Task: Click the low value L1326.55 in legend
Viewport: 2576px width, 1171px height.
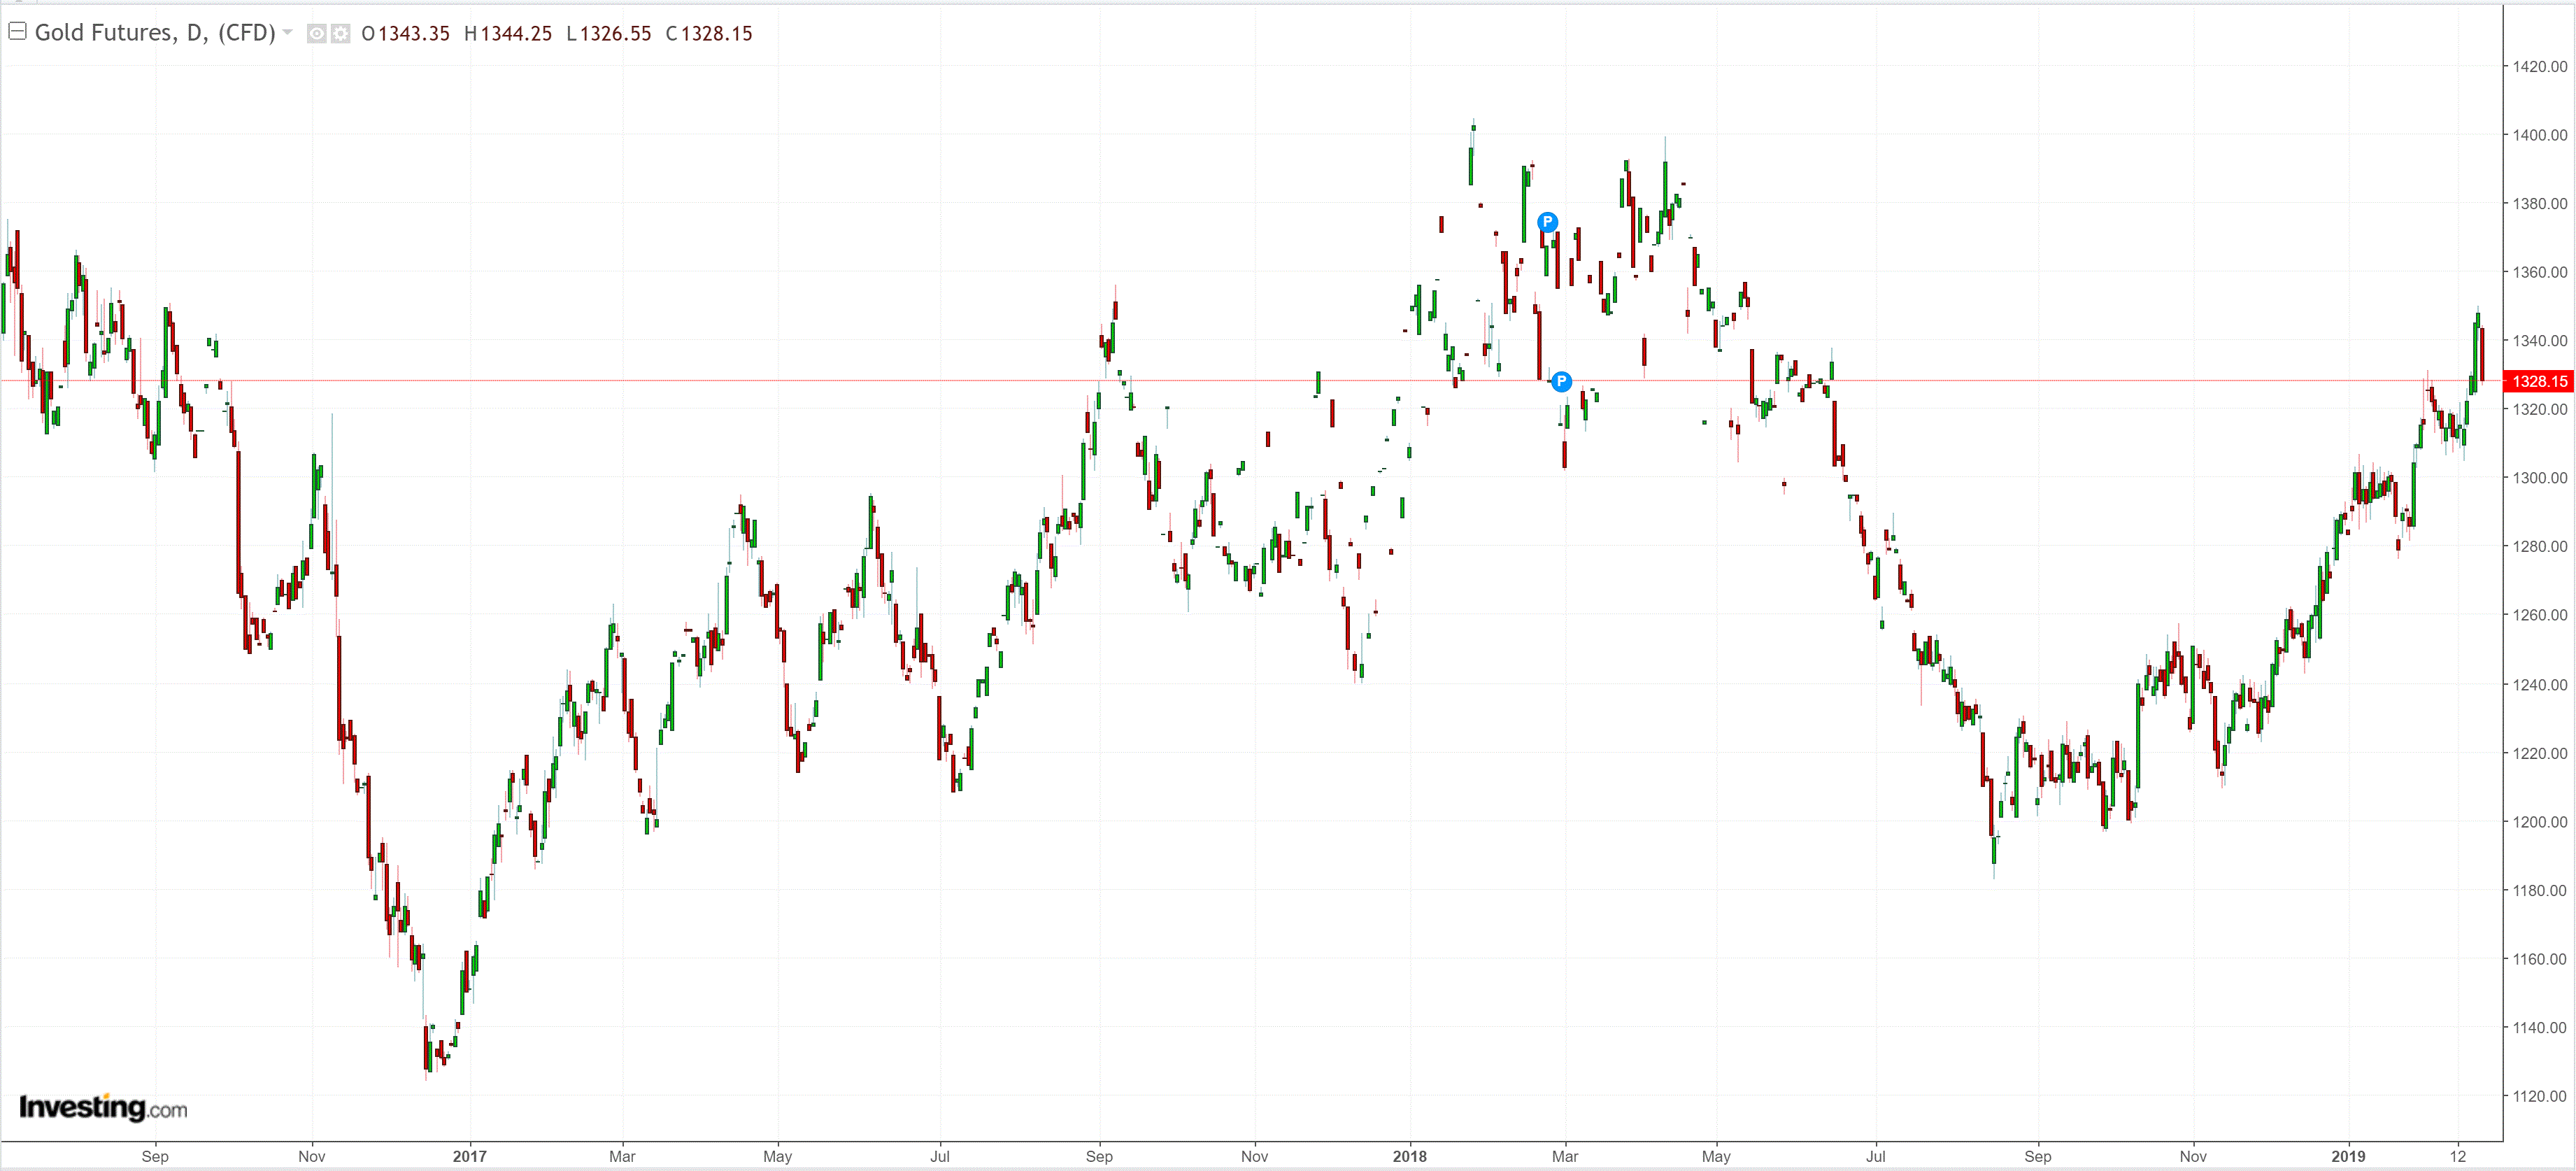Action: click(x=609, y=34)
